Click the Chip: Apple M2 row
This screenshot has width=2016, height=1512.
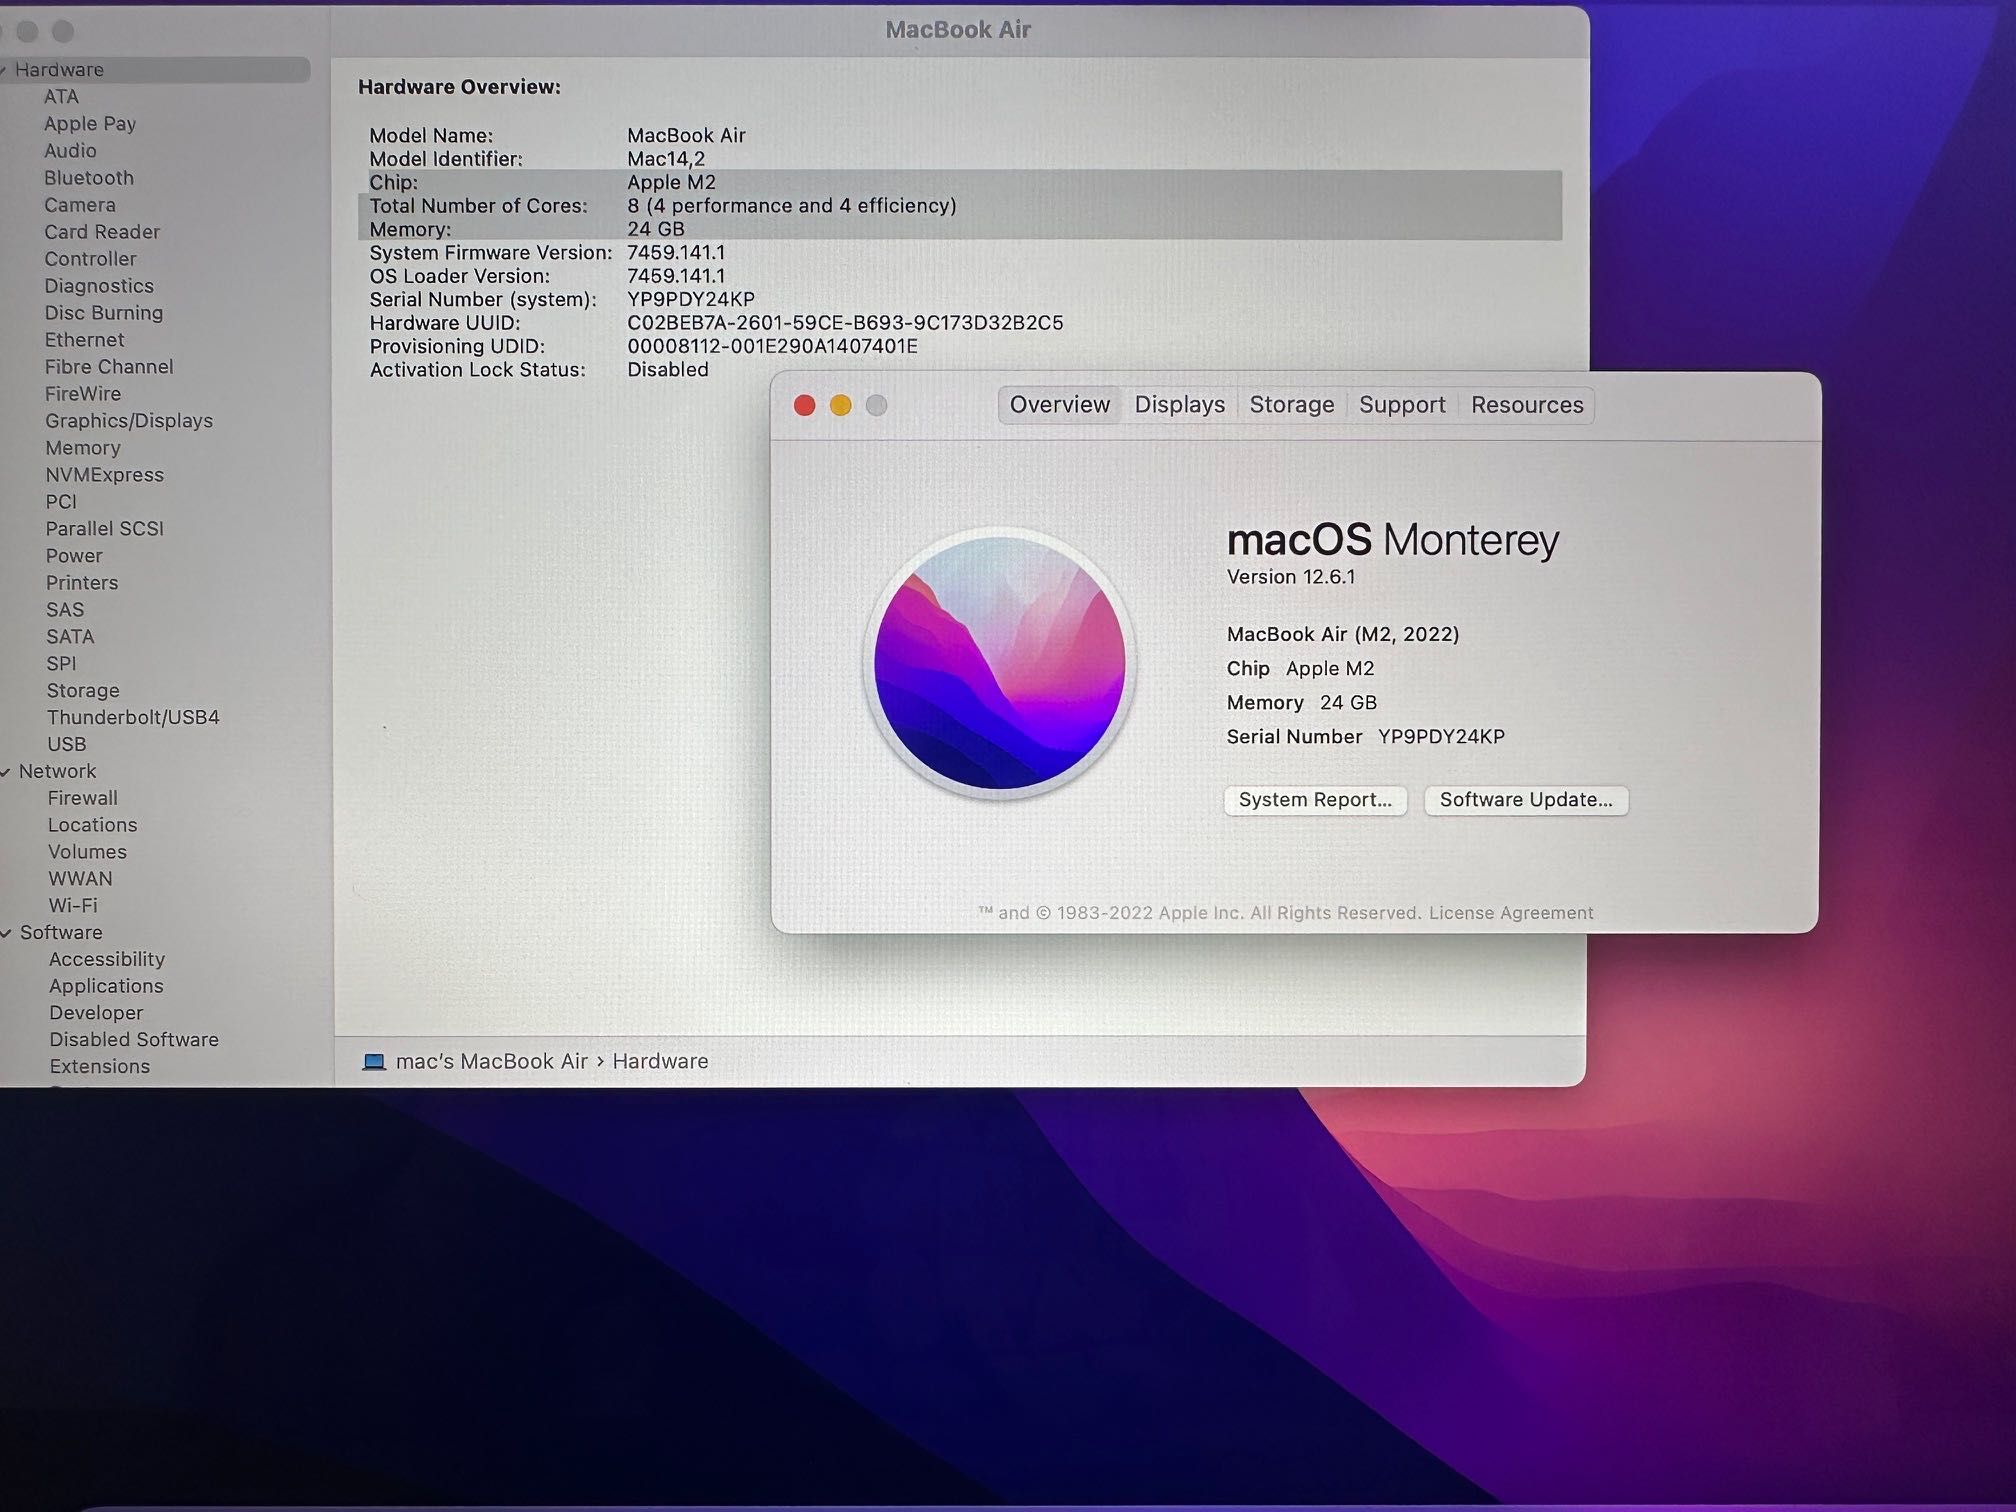point(960,183)
